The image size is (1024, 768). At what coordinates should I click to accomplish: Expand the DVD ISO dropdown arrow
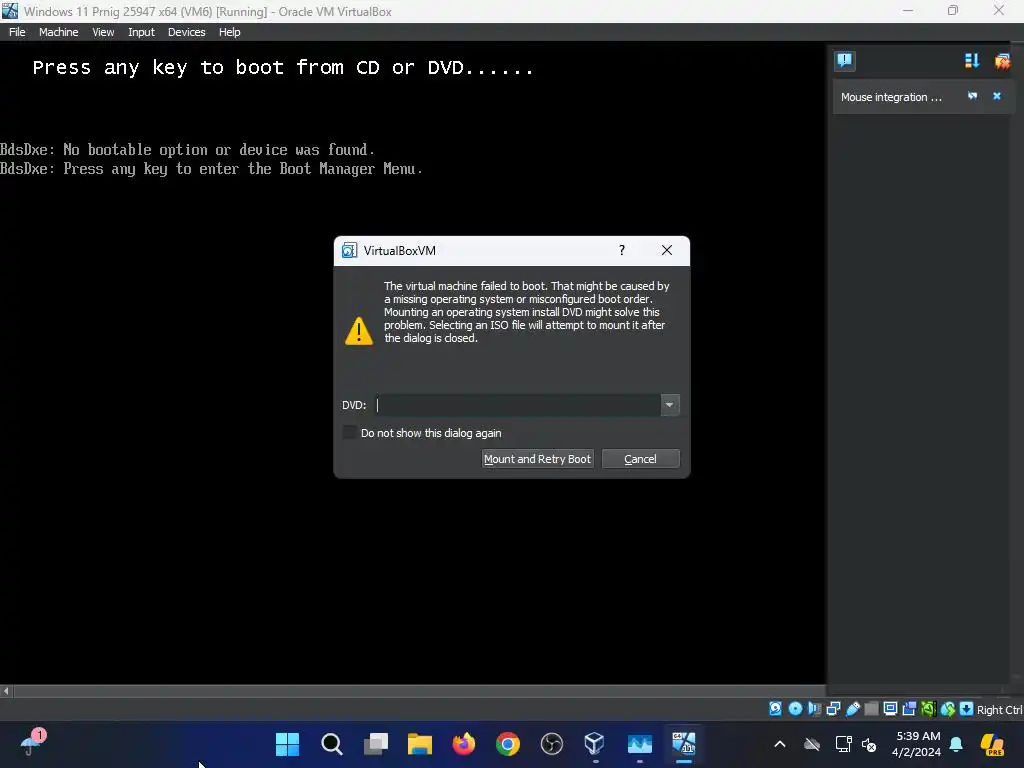point(669,405)
